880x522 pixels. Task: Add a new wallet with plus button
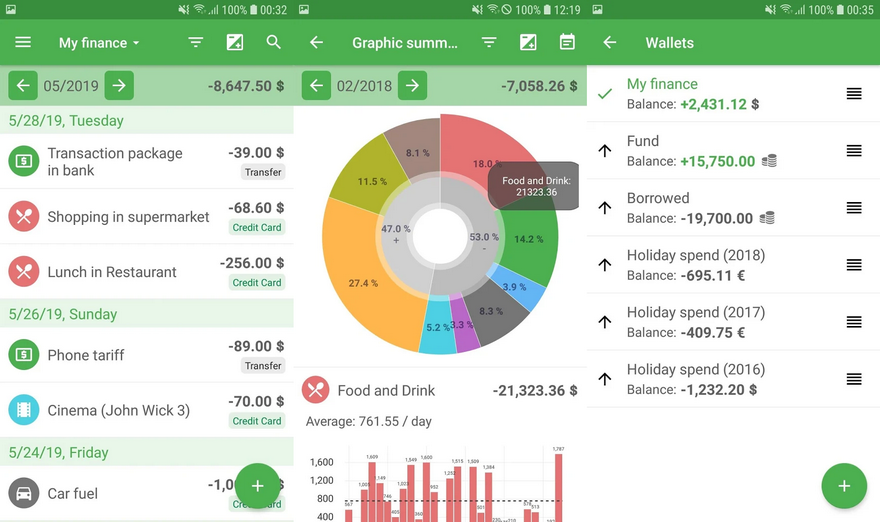point(844,486)
